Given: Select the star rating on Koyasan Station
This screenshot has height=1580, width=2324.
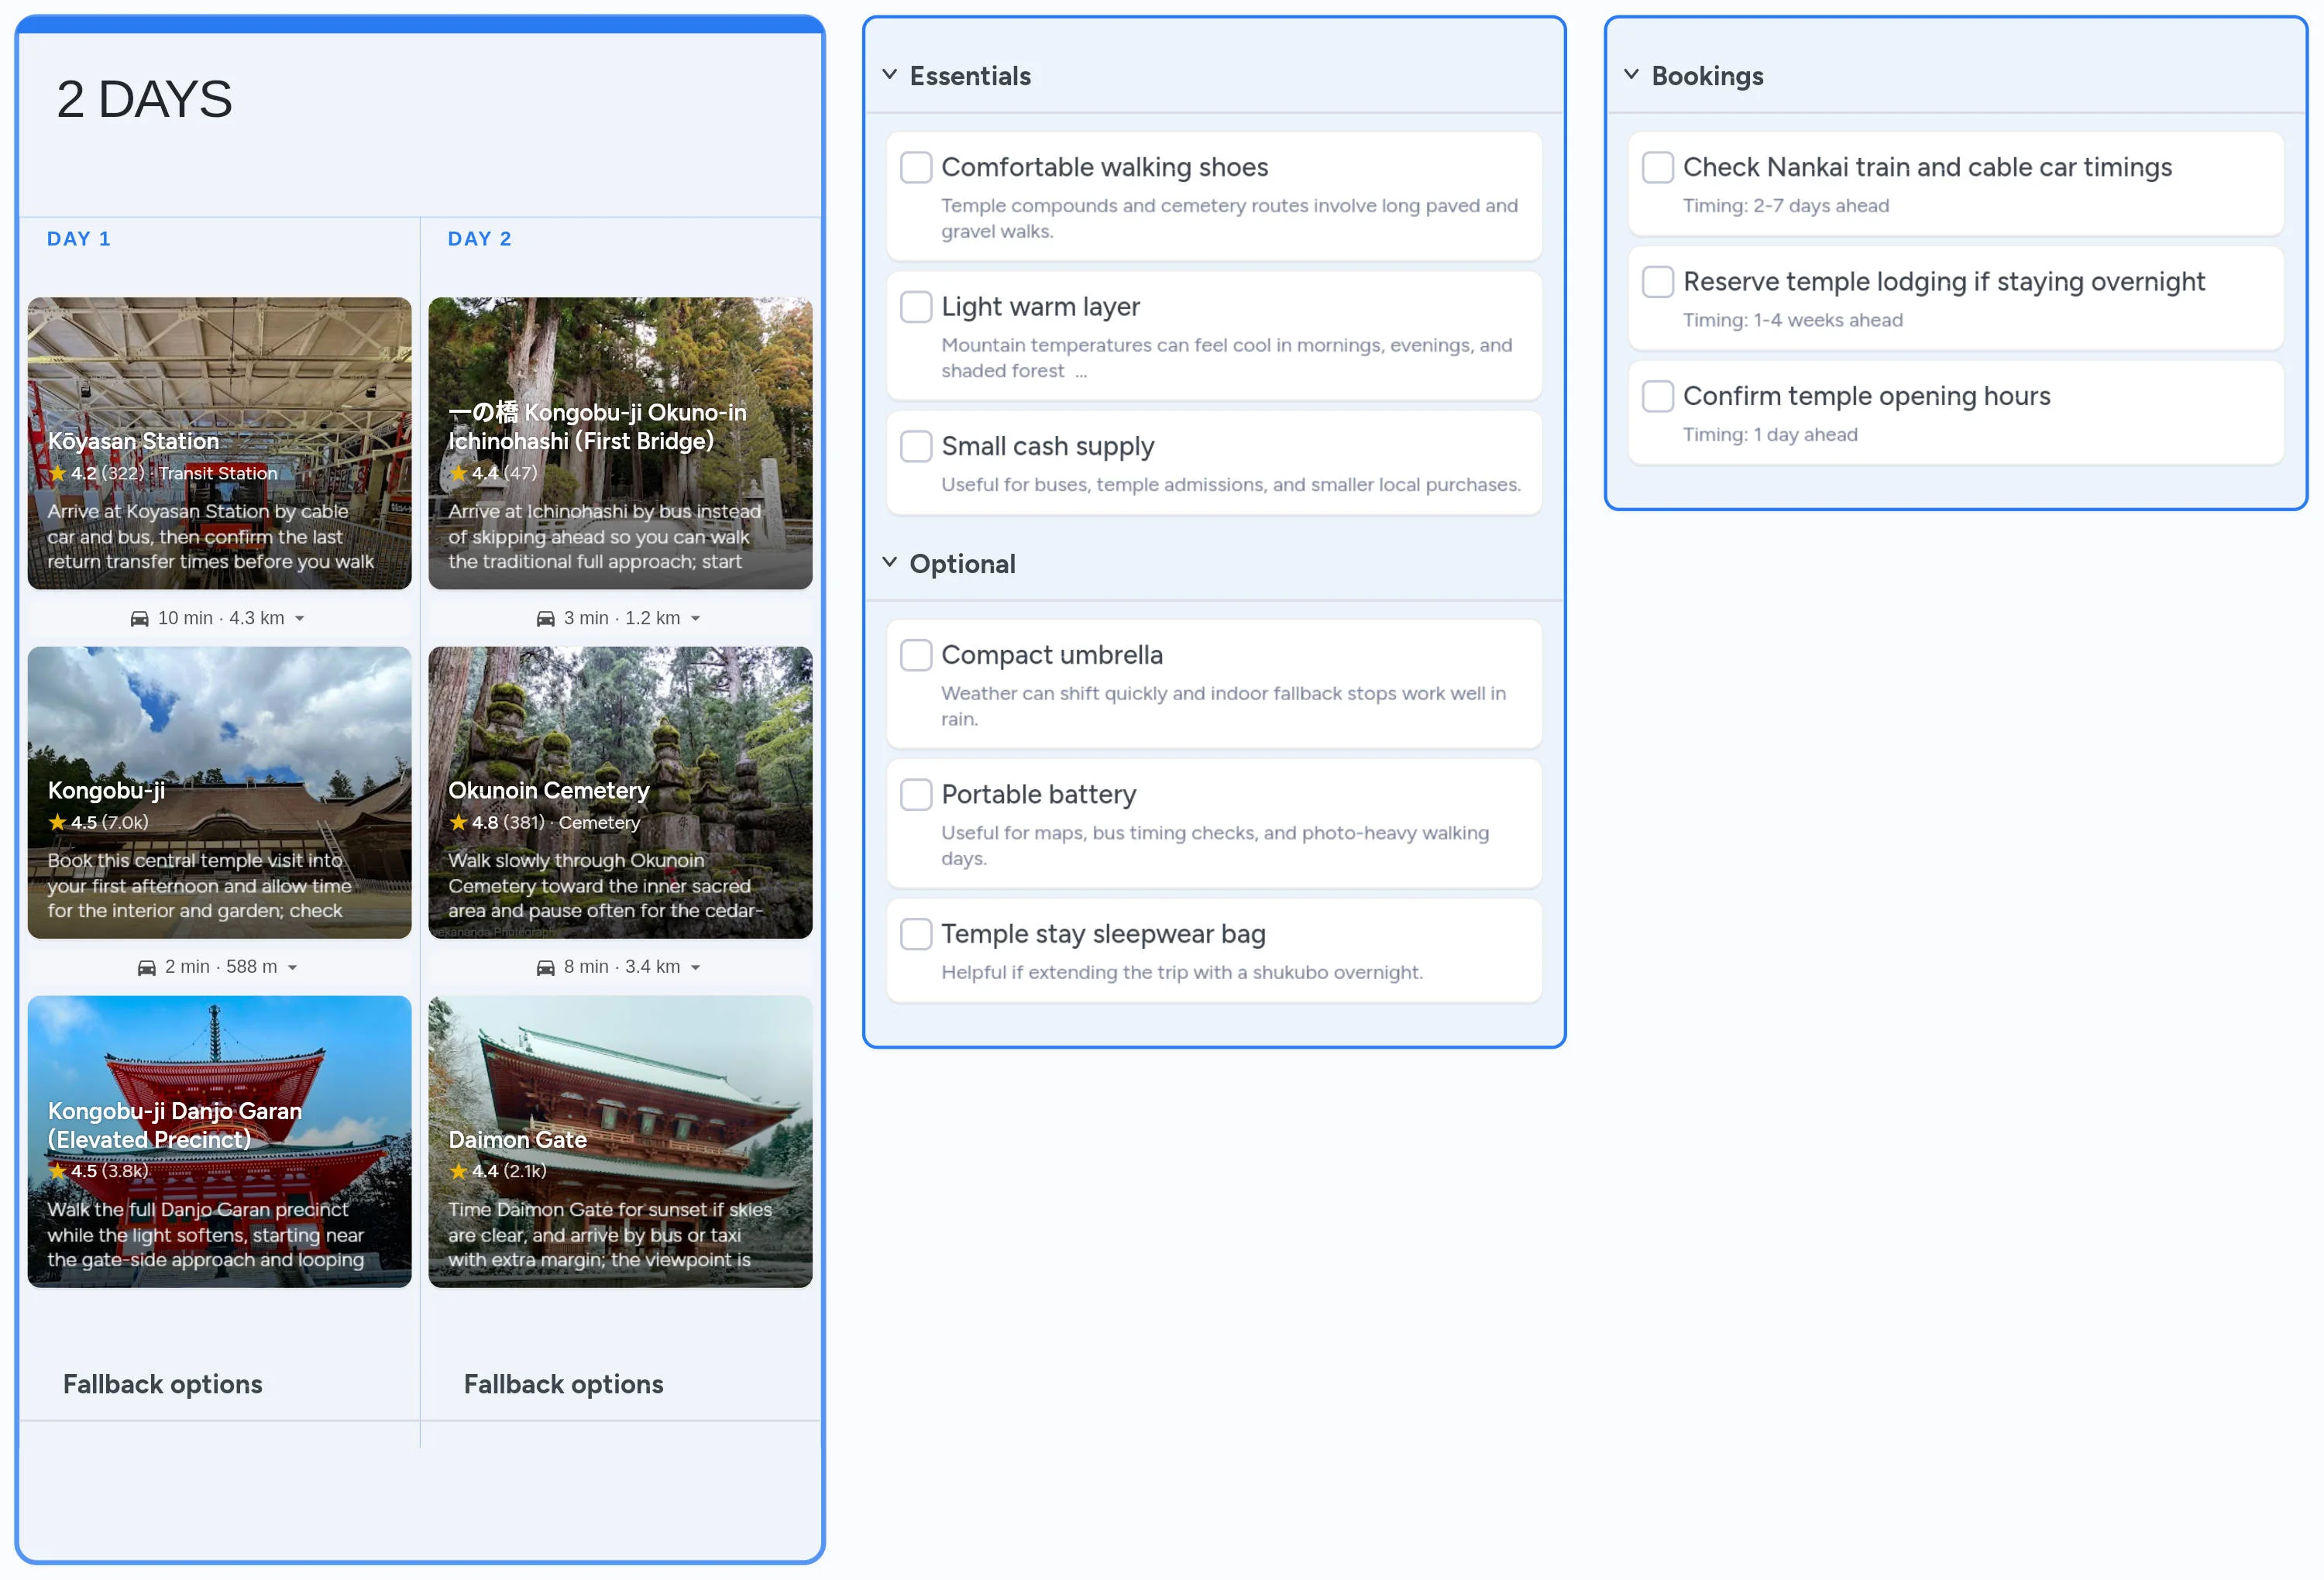Looking at the screenshot, I should tap(59, 473).
